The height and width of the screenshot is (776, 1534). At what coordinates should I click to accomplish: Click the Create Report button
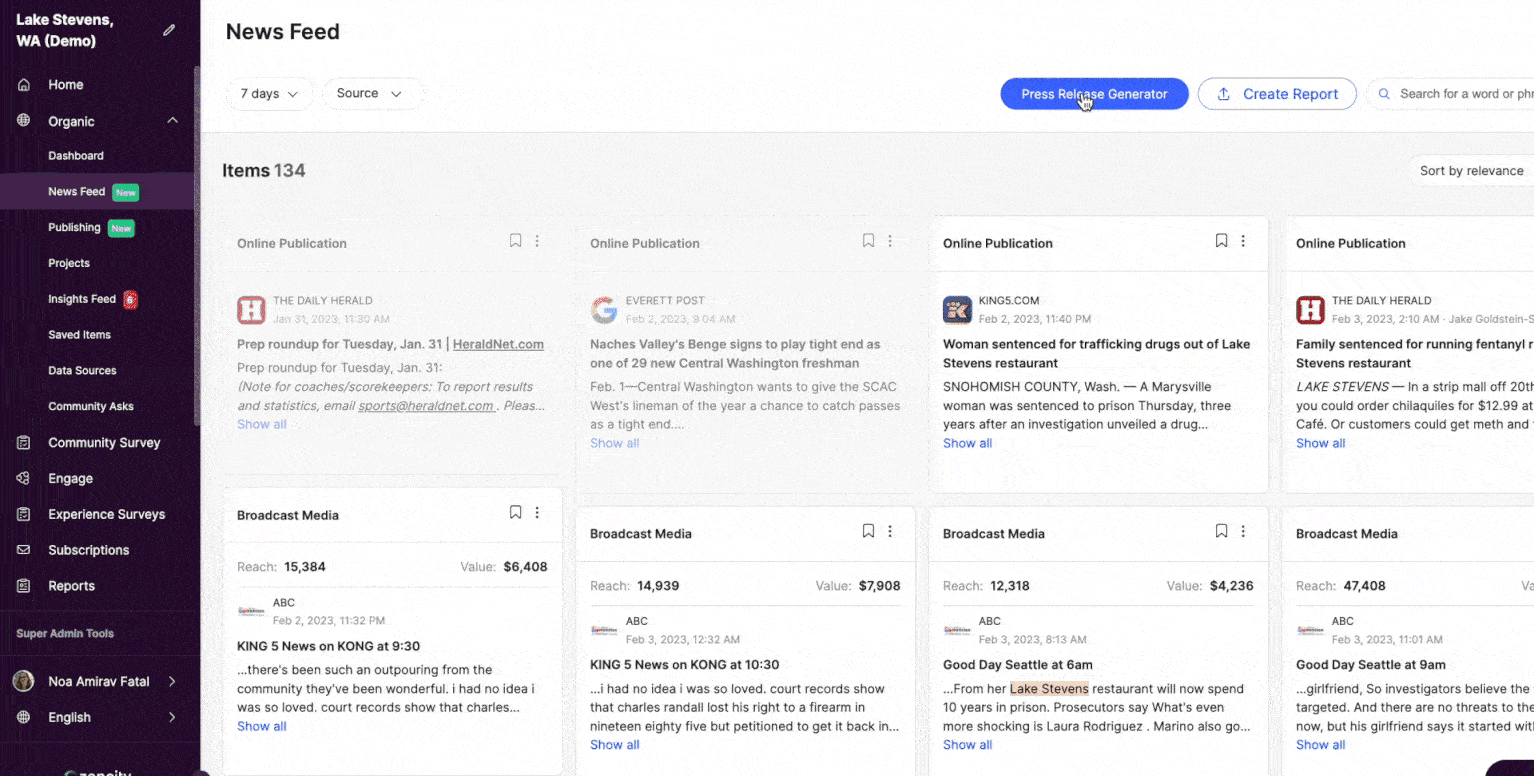coord(1277,94)
